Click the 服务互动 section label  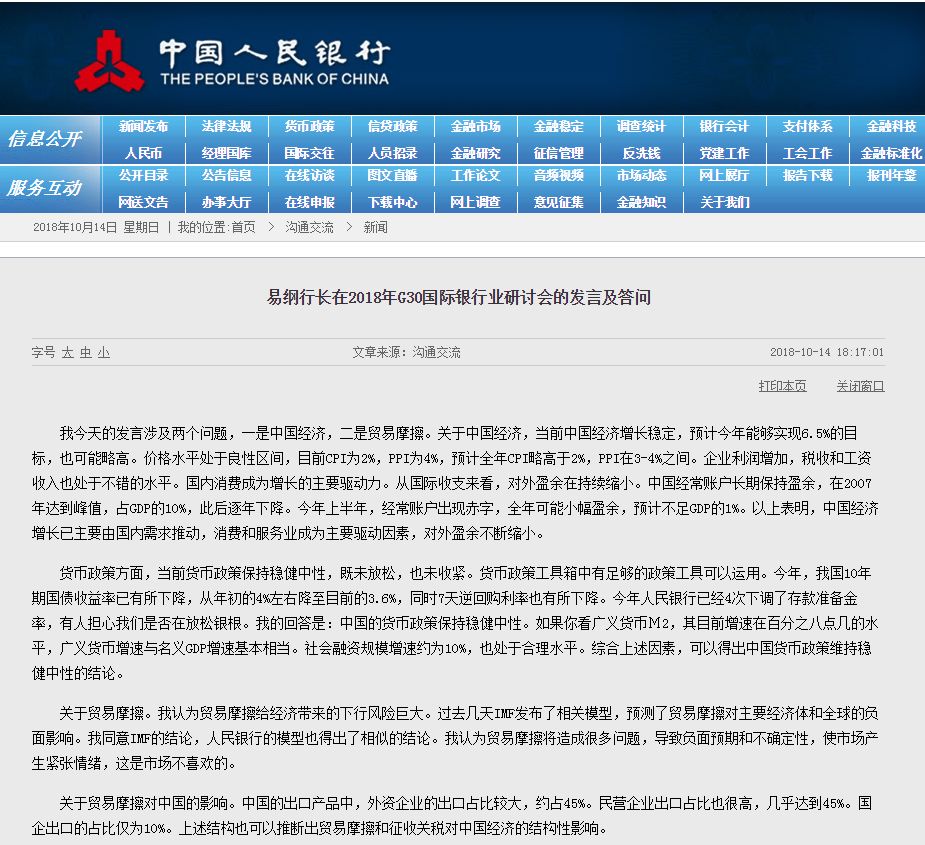click(x=44, y=188)
